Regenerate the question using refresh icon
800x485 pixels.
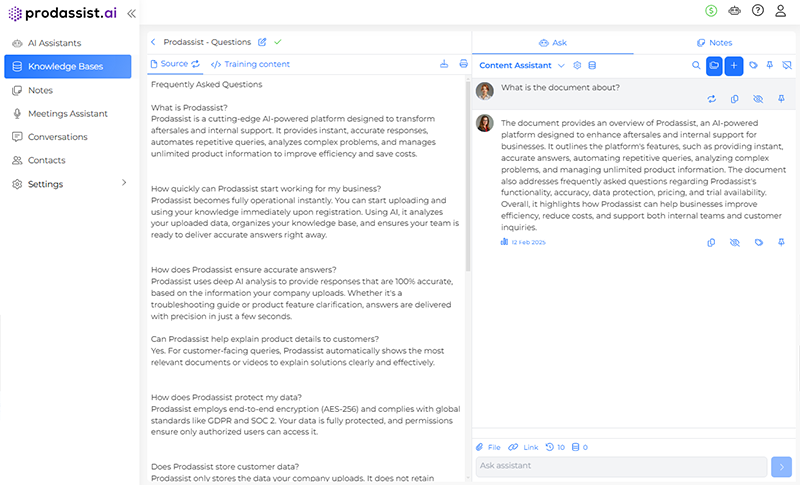tap(711, 99)
